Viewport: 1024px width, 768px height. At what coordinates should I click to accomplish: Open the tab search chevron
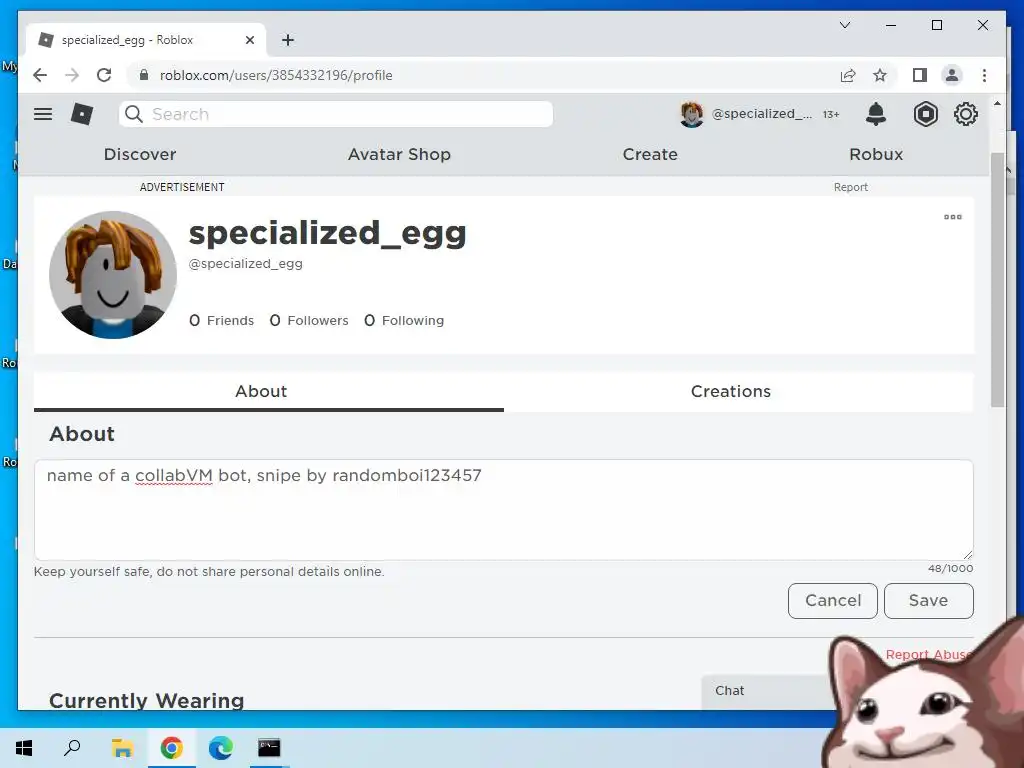[x=844, y=25]
